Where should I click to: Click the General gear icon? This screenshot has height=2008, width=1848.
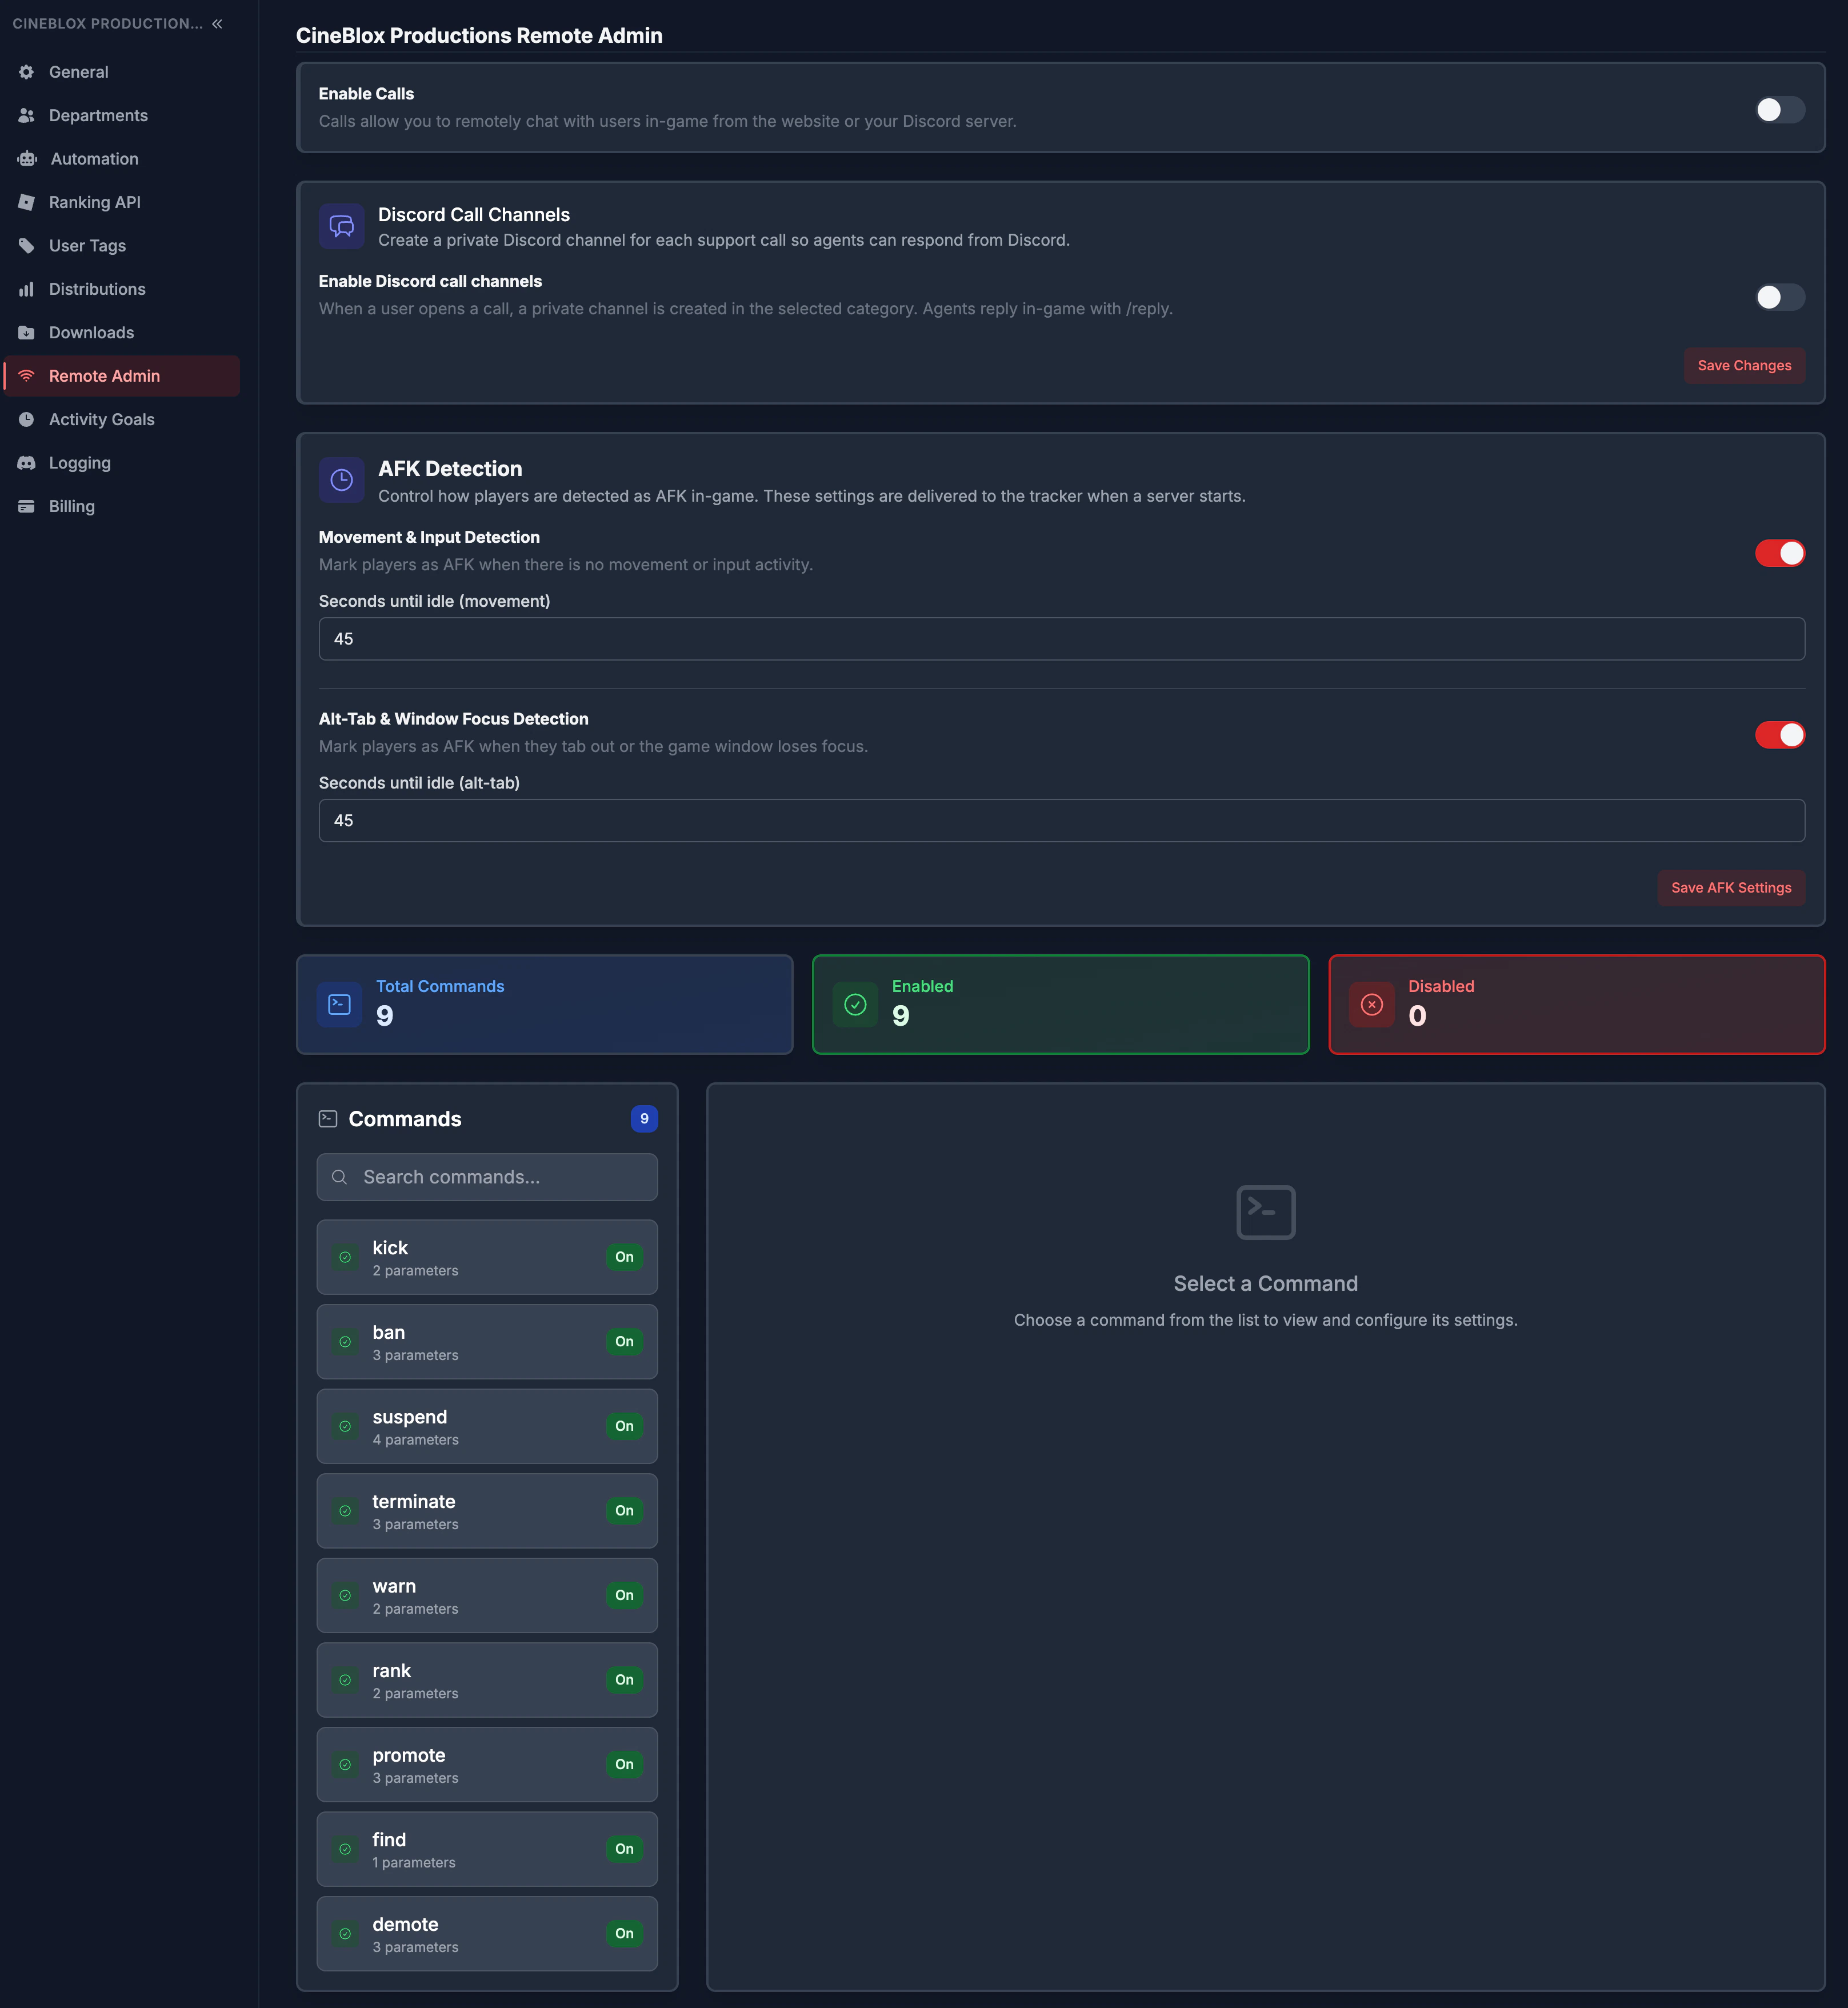pos(27,72)
